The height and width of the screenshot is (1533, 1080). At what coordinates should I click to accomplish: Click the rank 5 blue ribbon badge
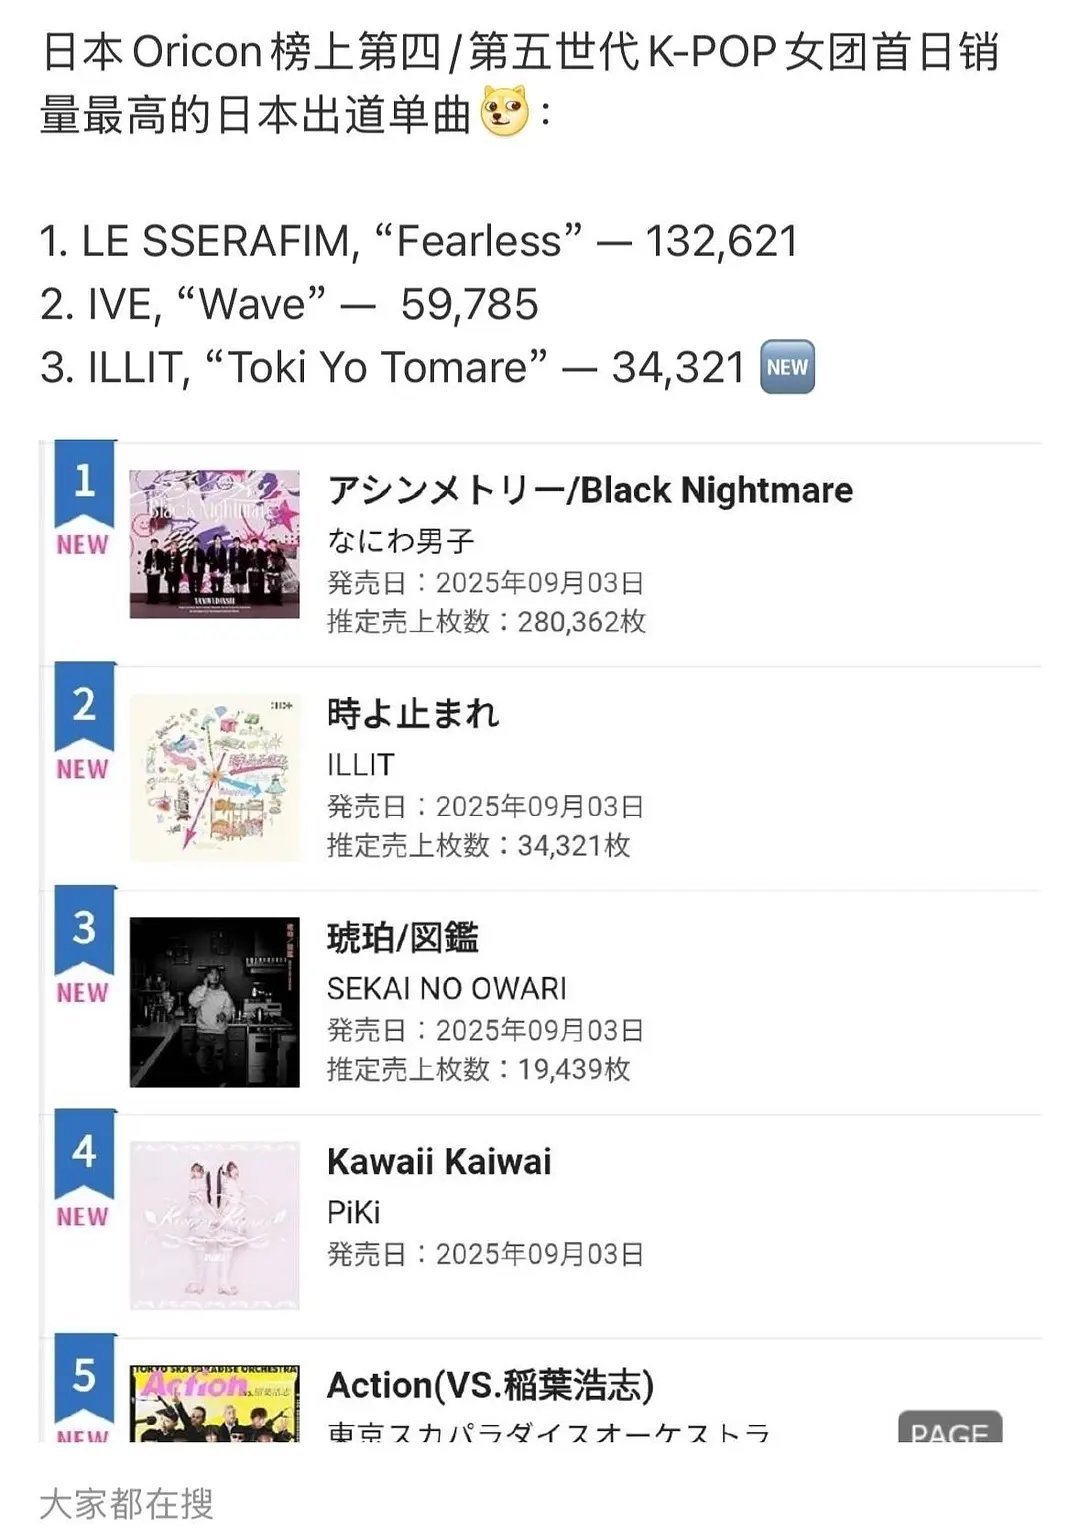(x=85, y=1379)
